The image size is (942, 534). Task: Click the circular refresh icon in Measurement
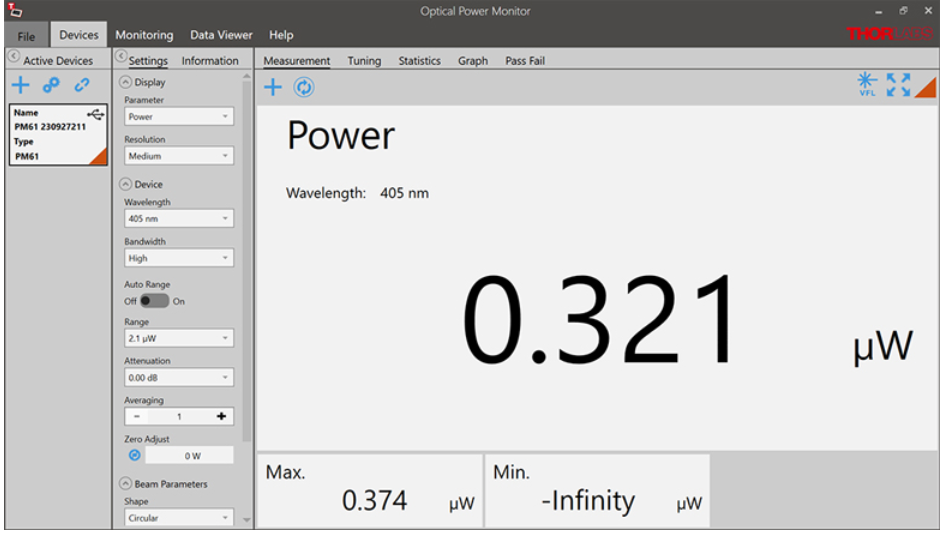click(304, 88)
